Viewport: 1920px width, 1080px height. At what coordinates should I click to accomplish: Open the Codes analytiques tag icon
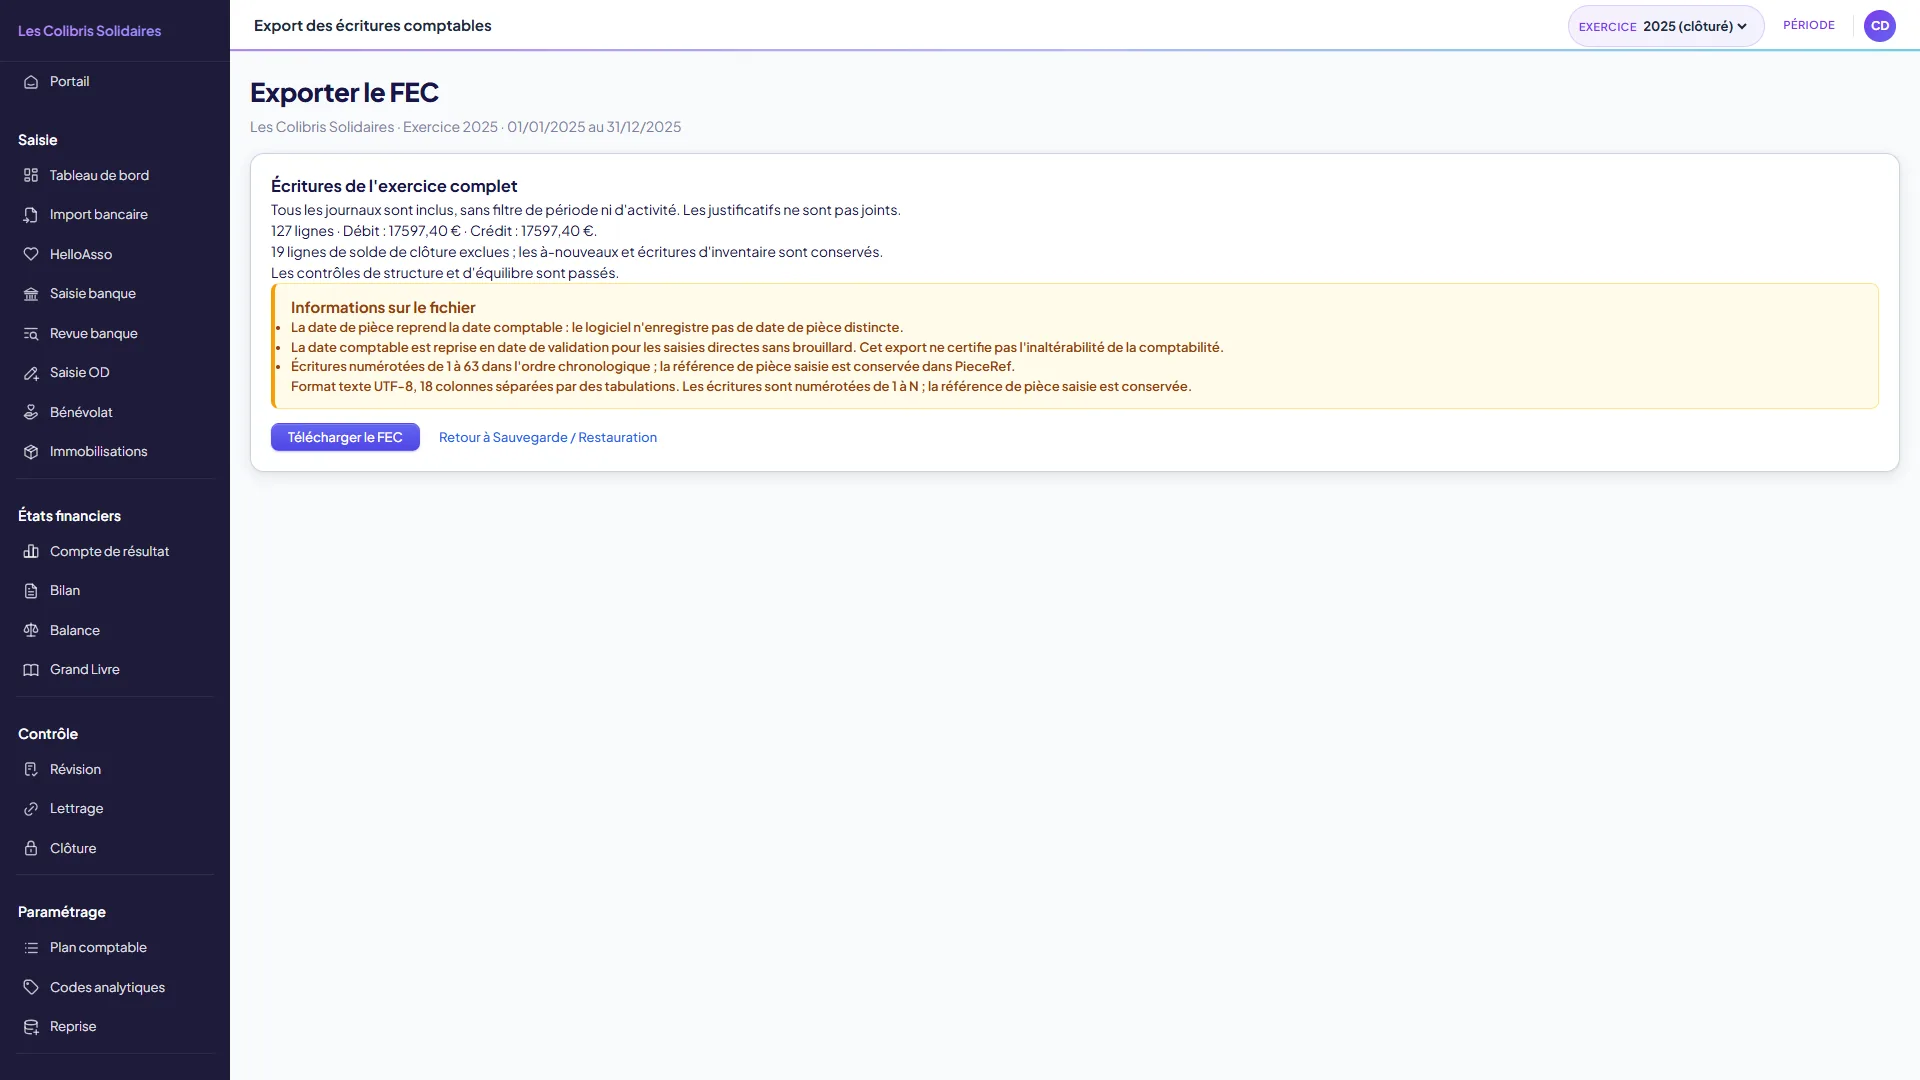[31, 988]
